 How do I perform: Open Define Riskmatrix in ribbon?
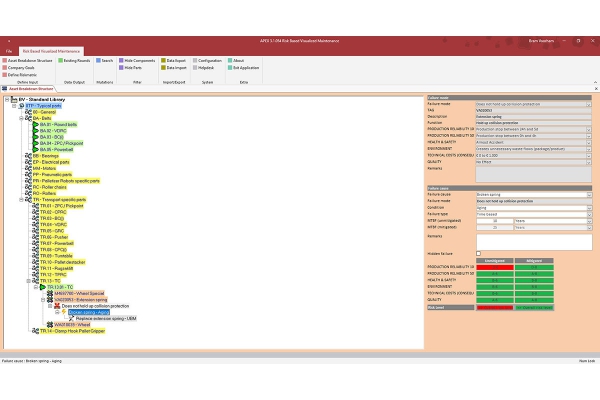point(20,75)
